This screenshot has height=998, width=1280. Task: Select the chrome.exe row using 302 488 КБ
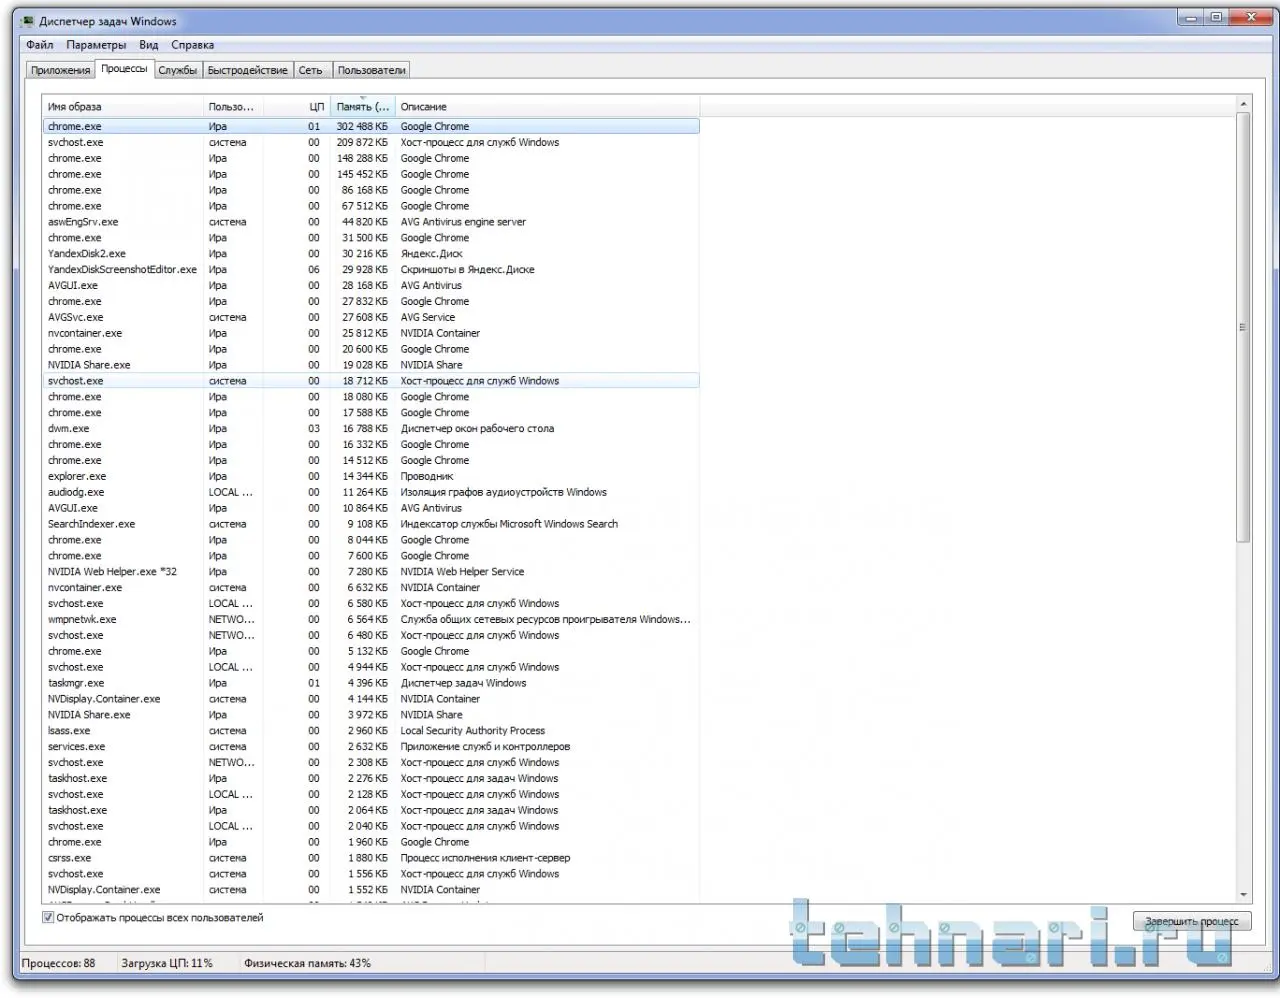pos(371,127)
